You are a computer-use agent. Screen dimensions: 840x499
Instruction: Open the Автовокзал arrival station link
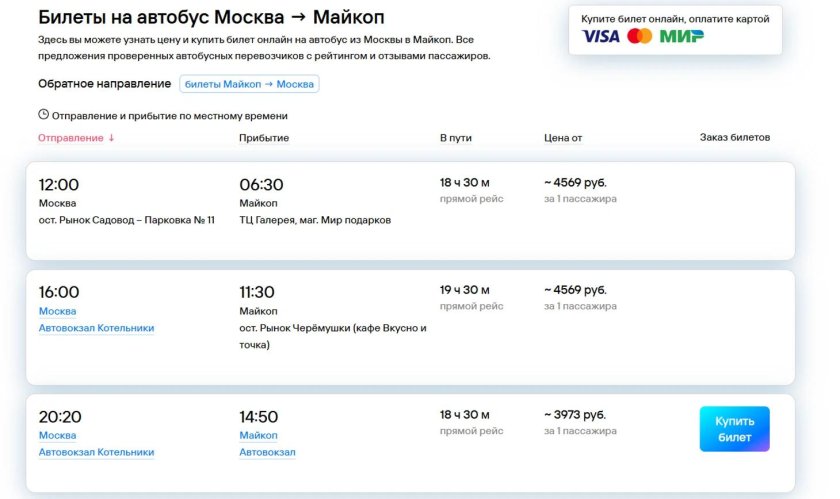click(x=267, y=452)
